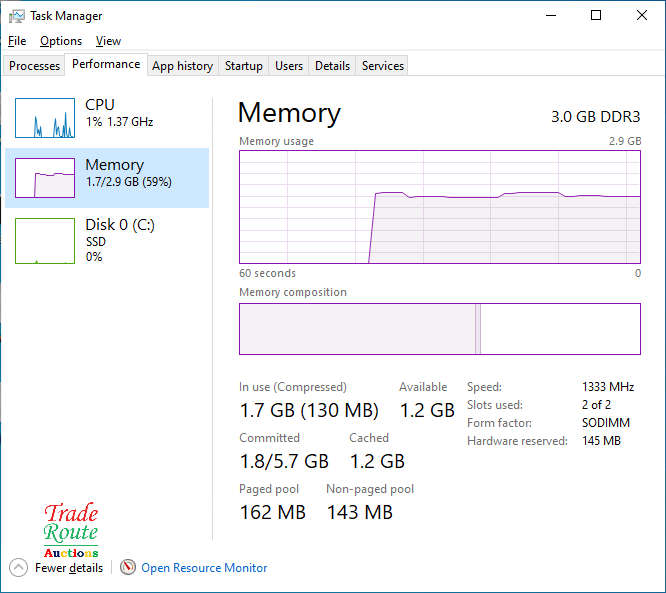Switch to the App history tab
The image size is (666, 593).
point(182,66)
